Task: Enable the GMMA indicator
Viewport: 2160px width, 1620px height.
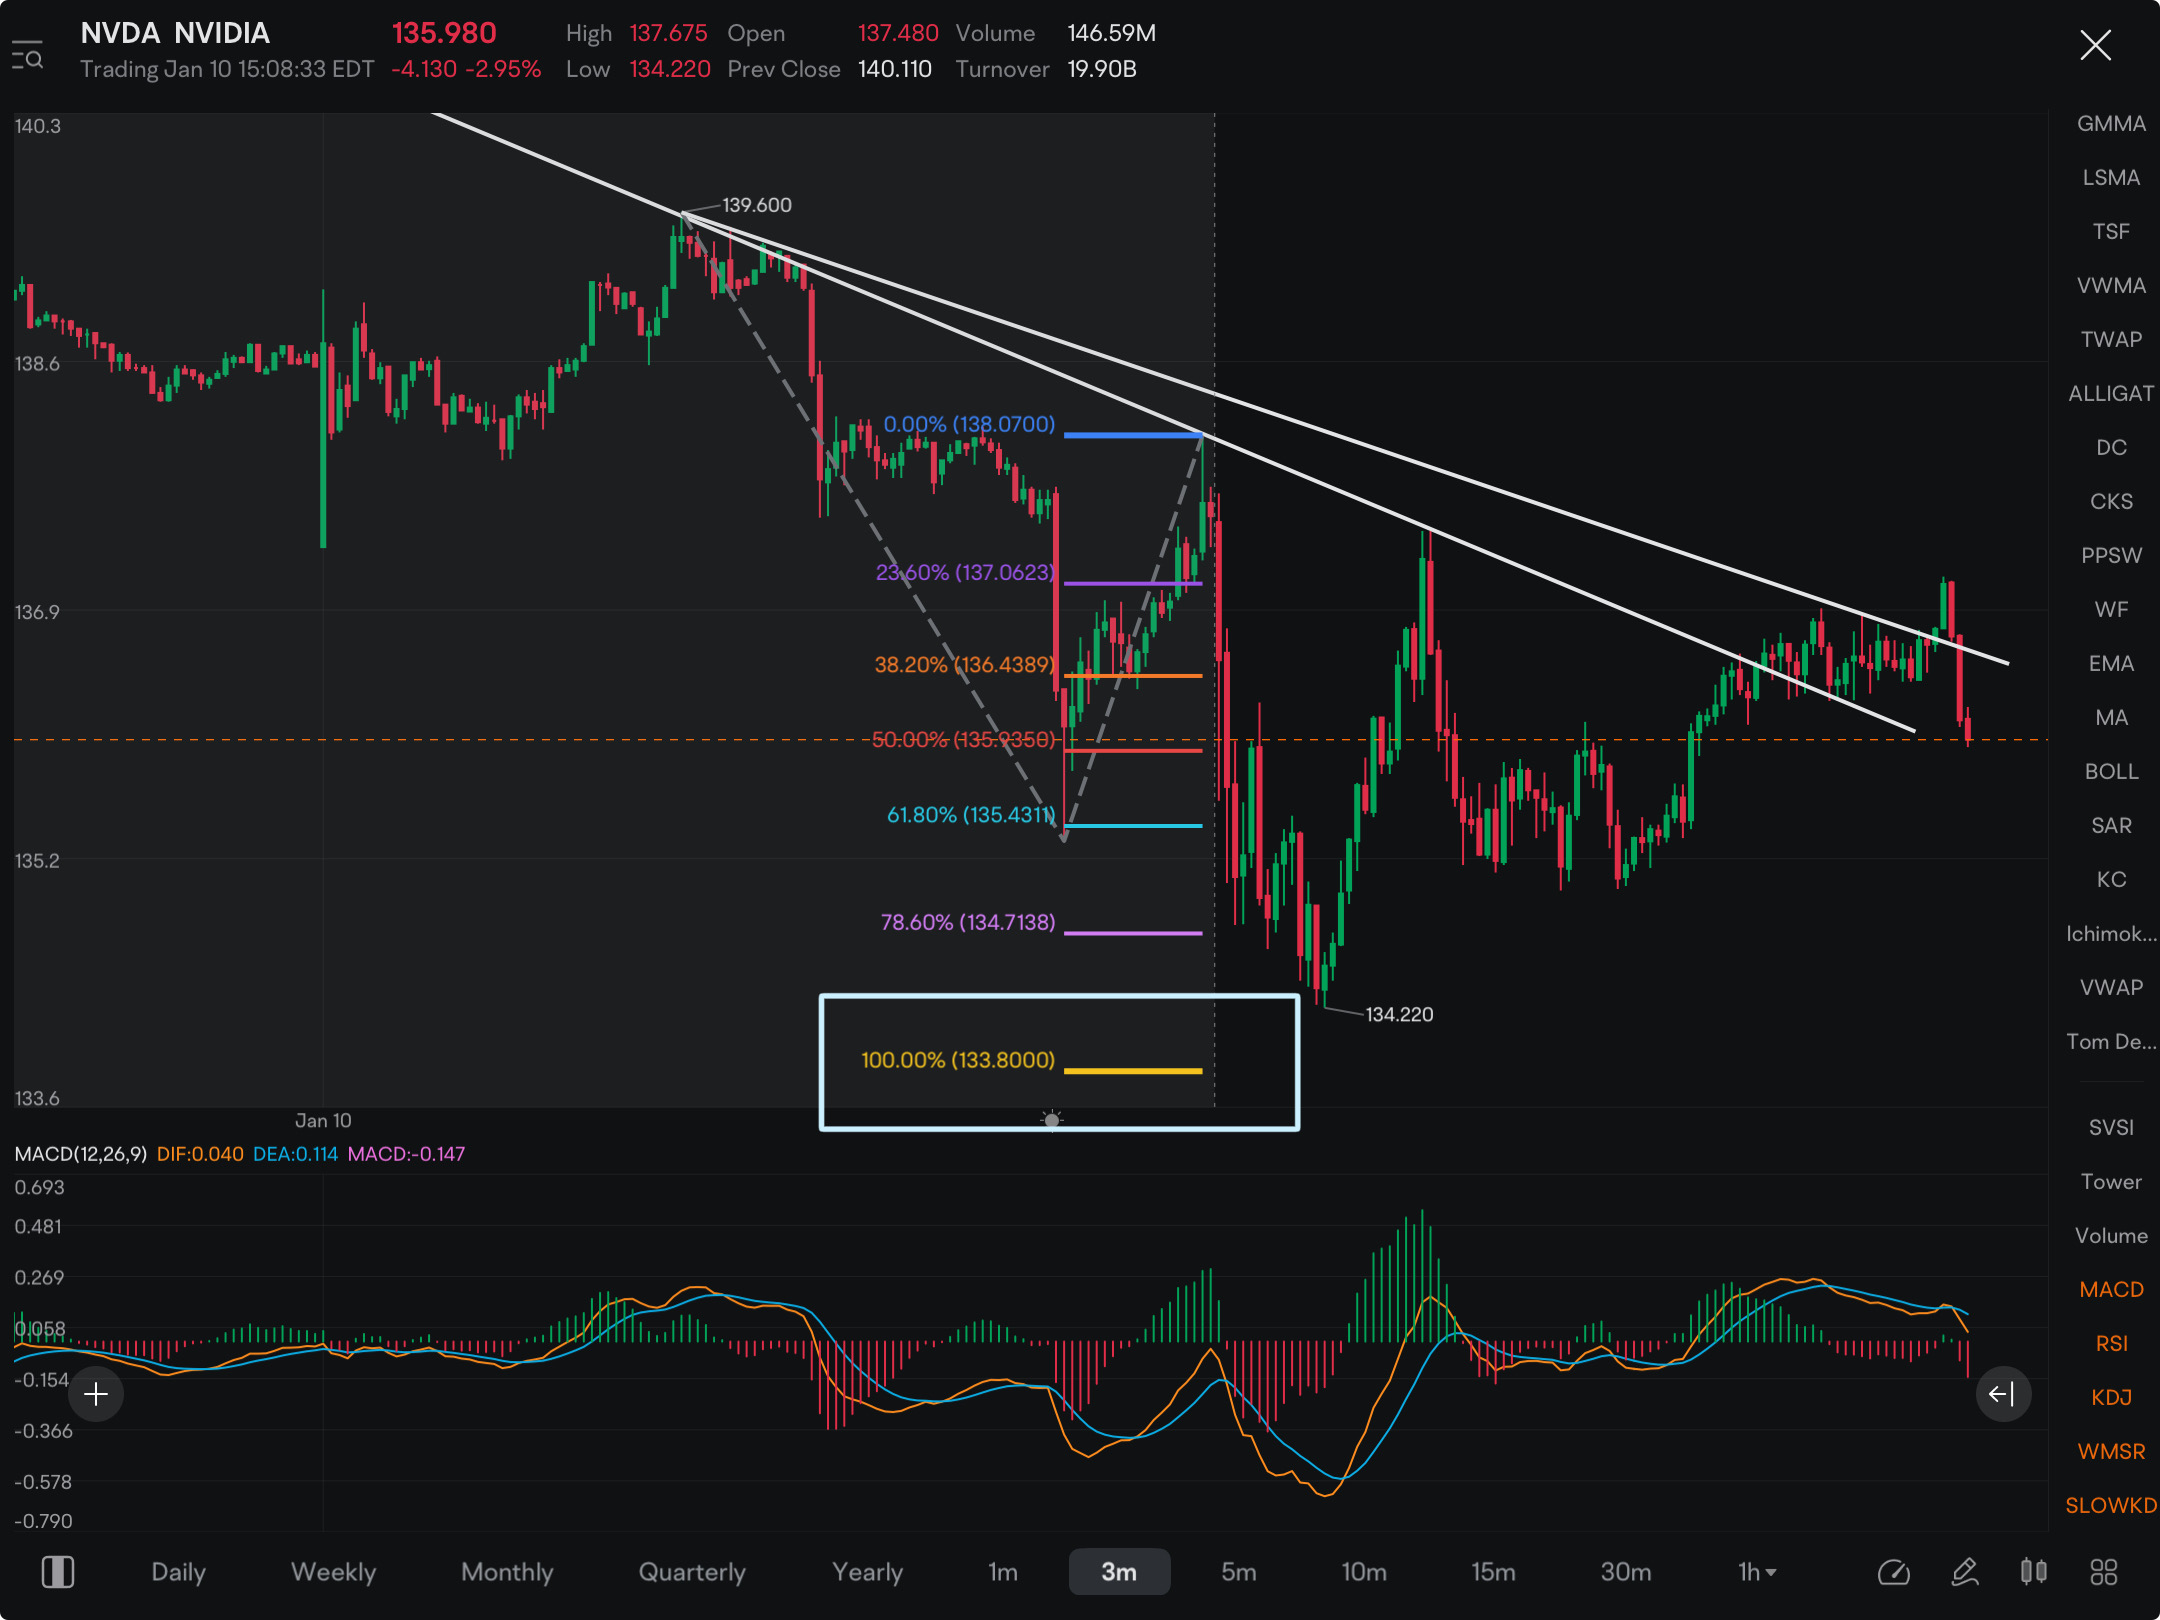Action: point(2111,124)
